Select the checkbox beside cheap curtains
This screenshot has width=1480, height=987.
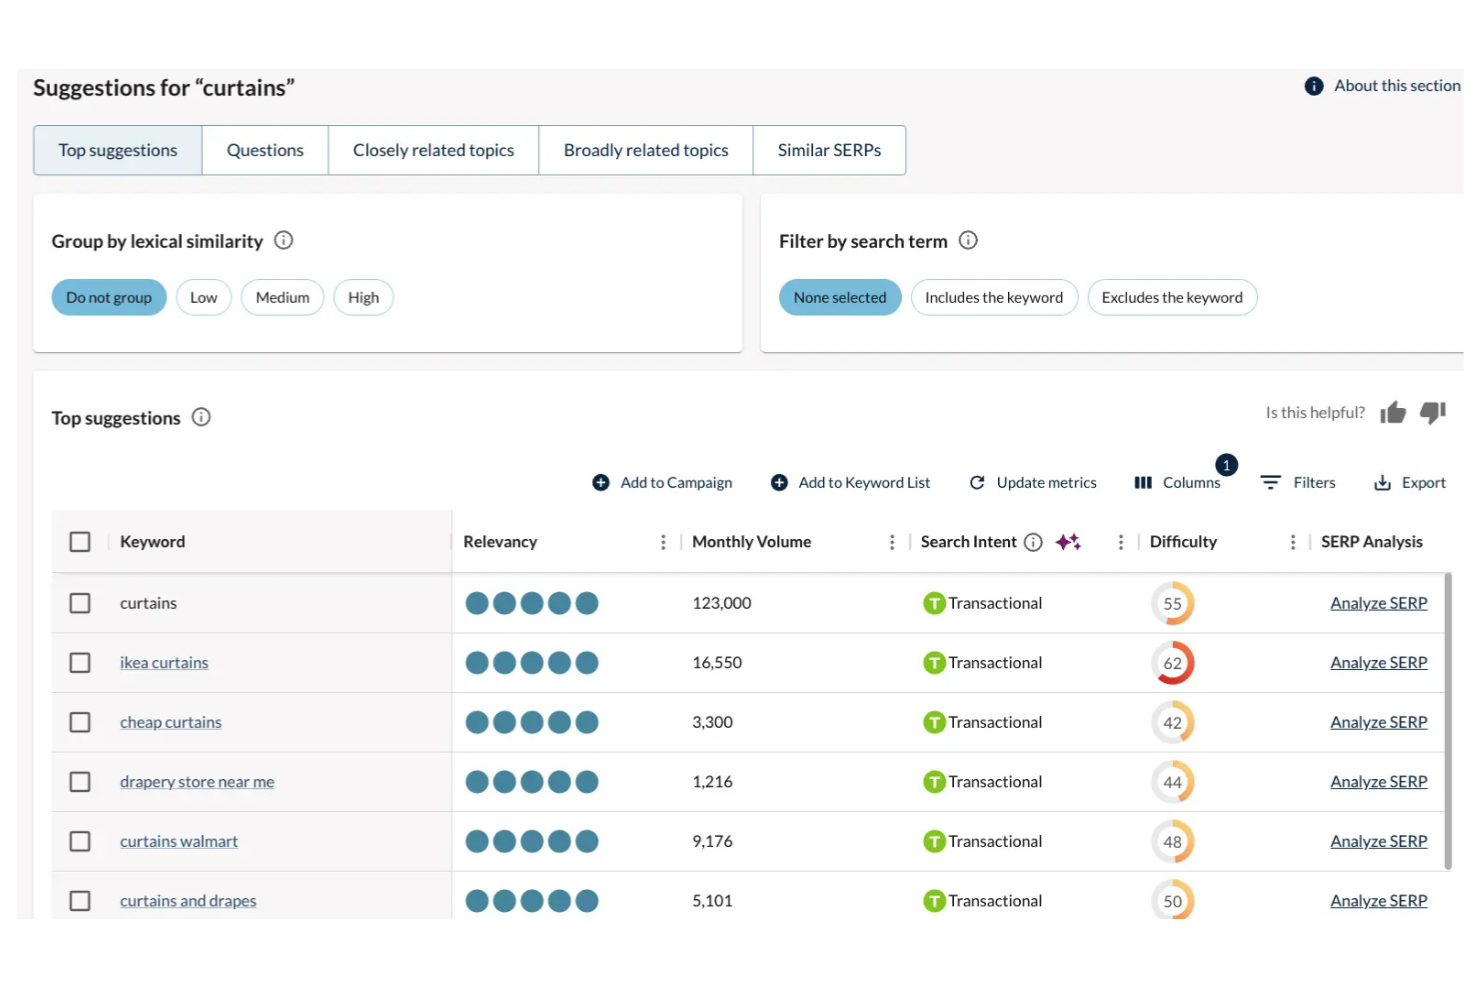(x=80, y=722)
